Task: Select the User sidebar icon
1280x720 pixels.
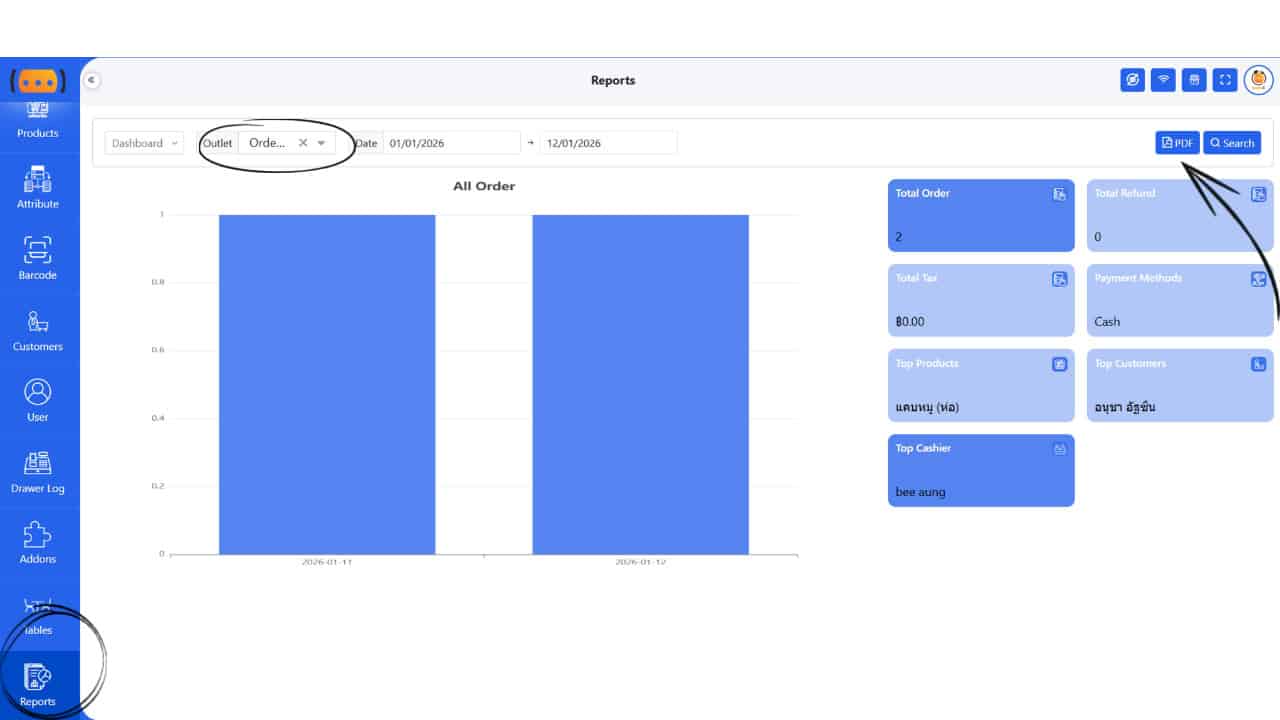Action: point(38,400)
